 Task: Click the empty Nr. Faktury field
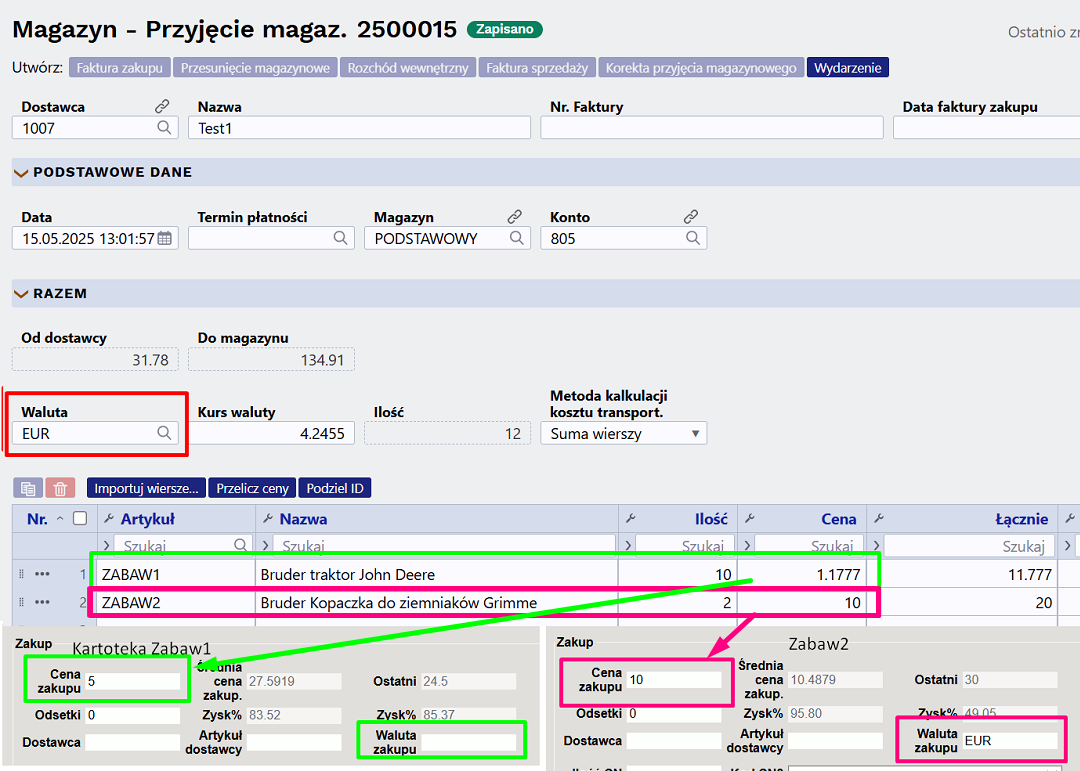pos(712,127)
